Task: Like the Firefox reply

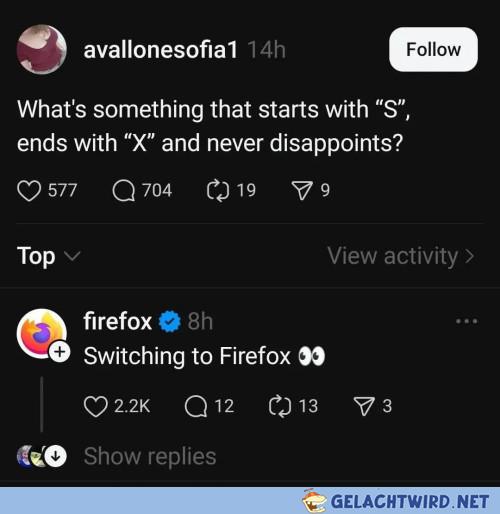Action: click(x=96, y=406)
